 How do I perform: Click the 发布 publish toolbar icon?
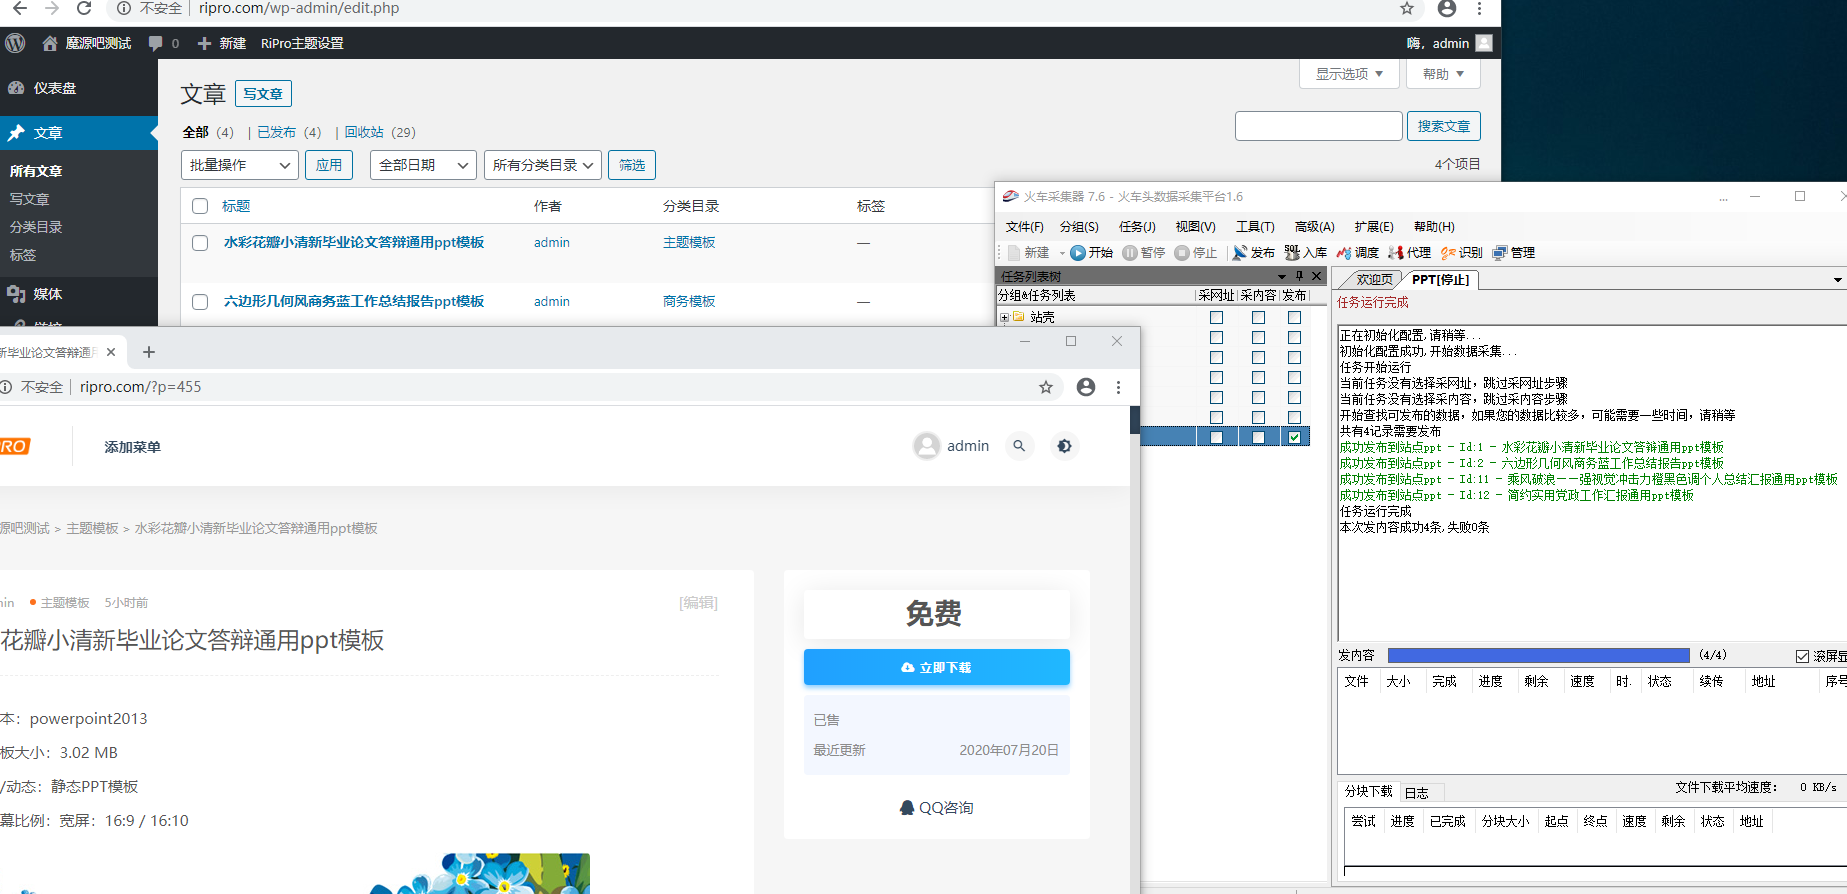point(1240,253)
